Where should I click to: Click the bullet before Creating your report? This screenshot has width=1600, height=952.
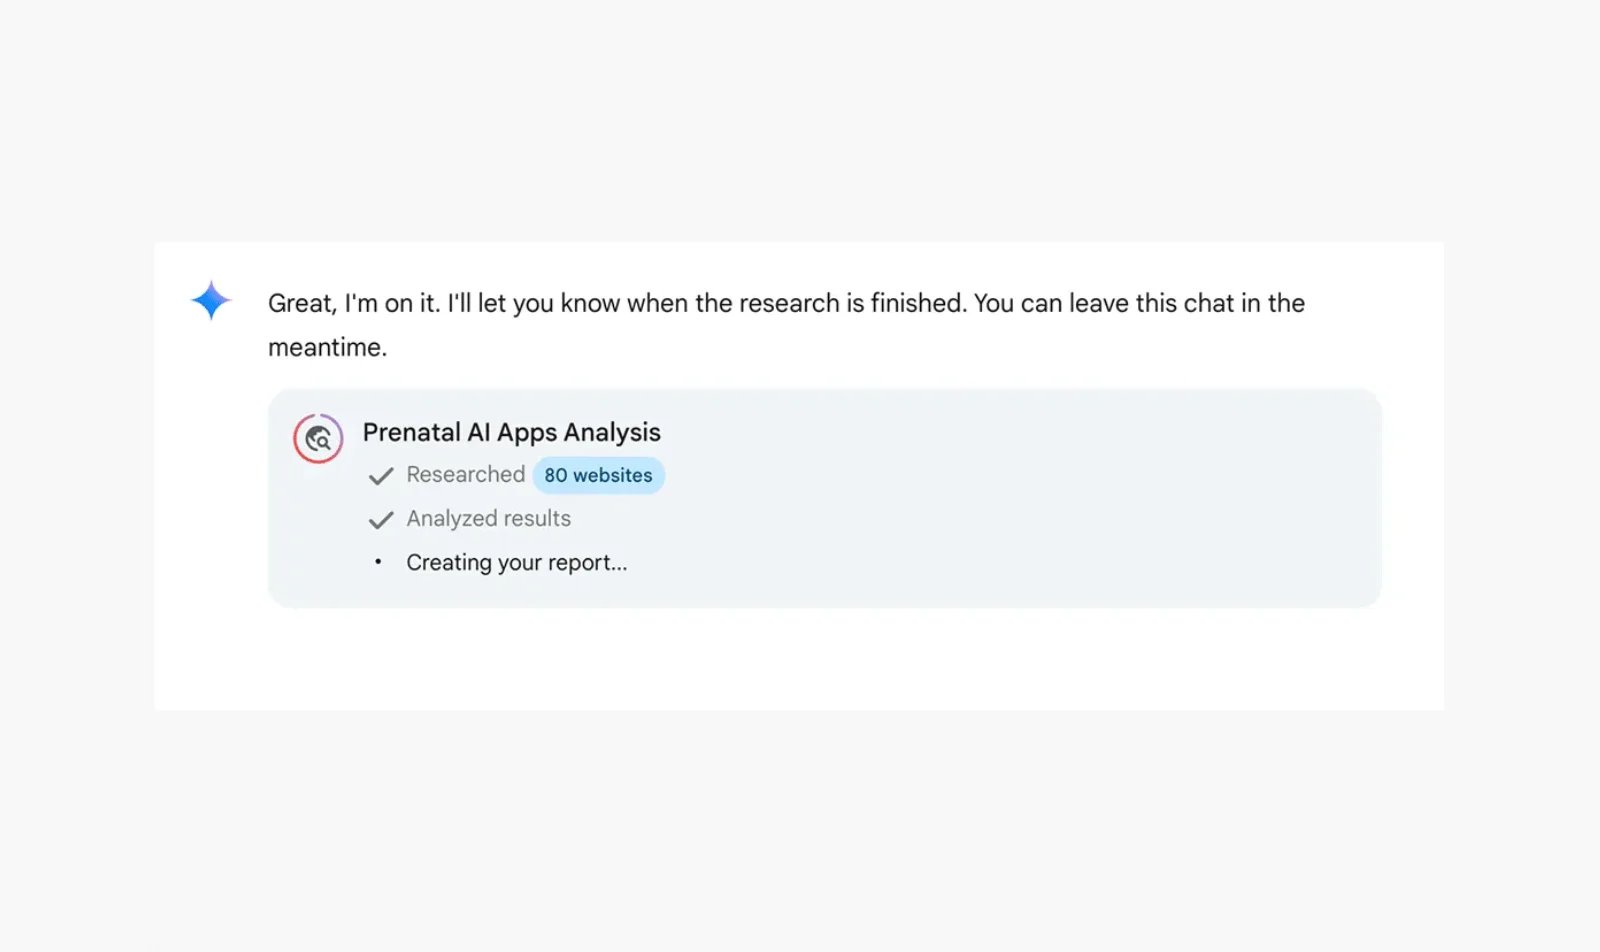click(x=378, y=562)
